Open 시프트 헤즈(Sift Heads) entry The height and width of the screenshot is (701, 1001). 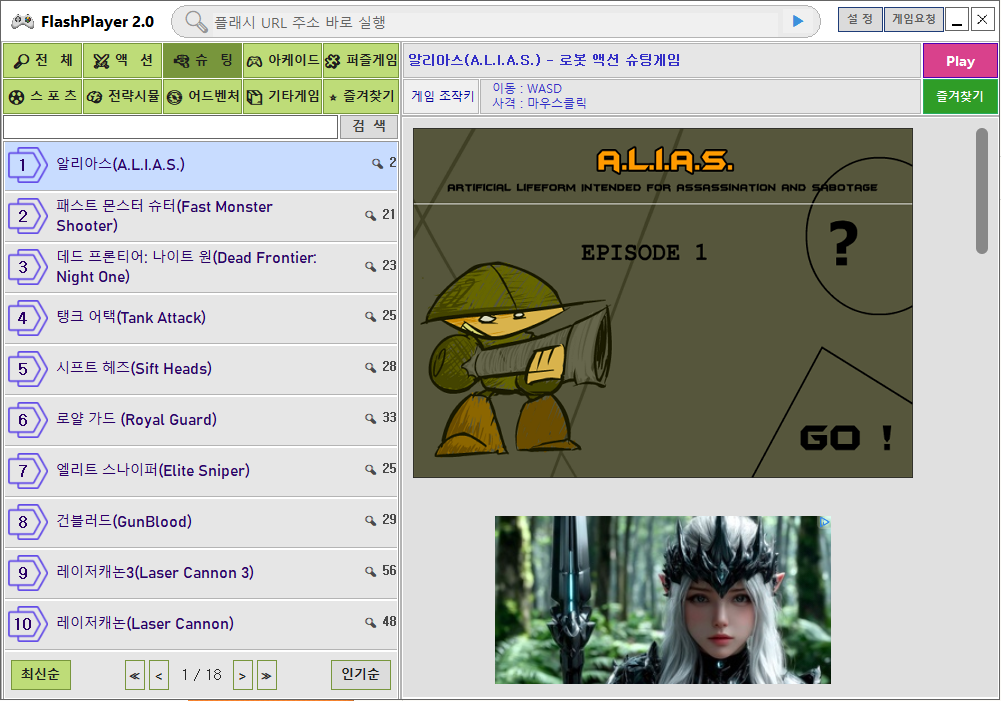click(200, 369)
